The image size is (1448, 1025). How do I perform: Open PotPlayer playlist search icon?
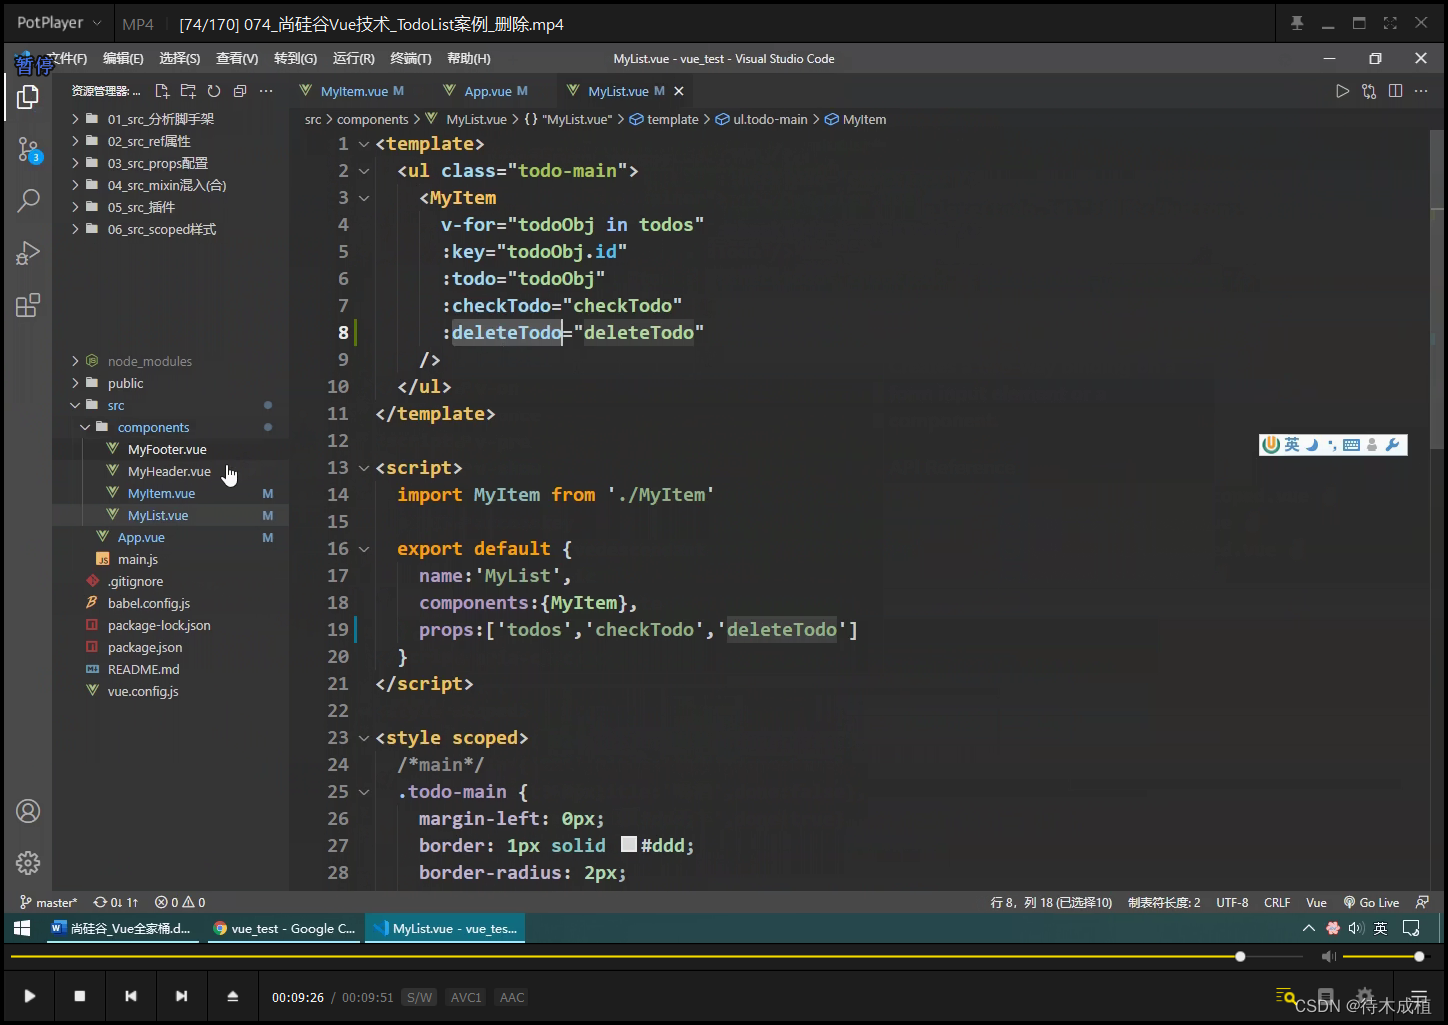1286,996
